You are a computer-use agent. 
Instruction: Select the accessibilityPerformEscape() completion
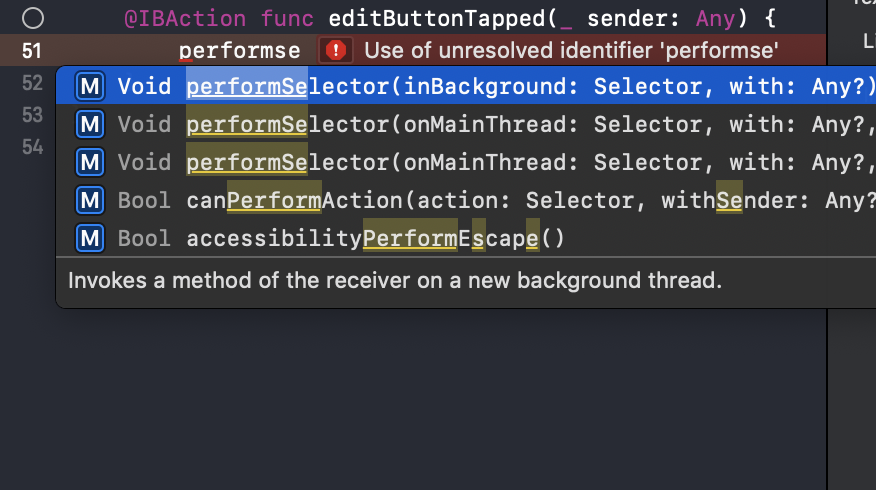pyautogui.click(x=466, y=238)
